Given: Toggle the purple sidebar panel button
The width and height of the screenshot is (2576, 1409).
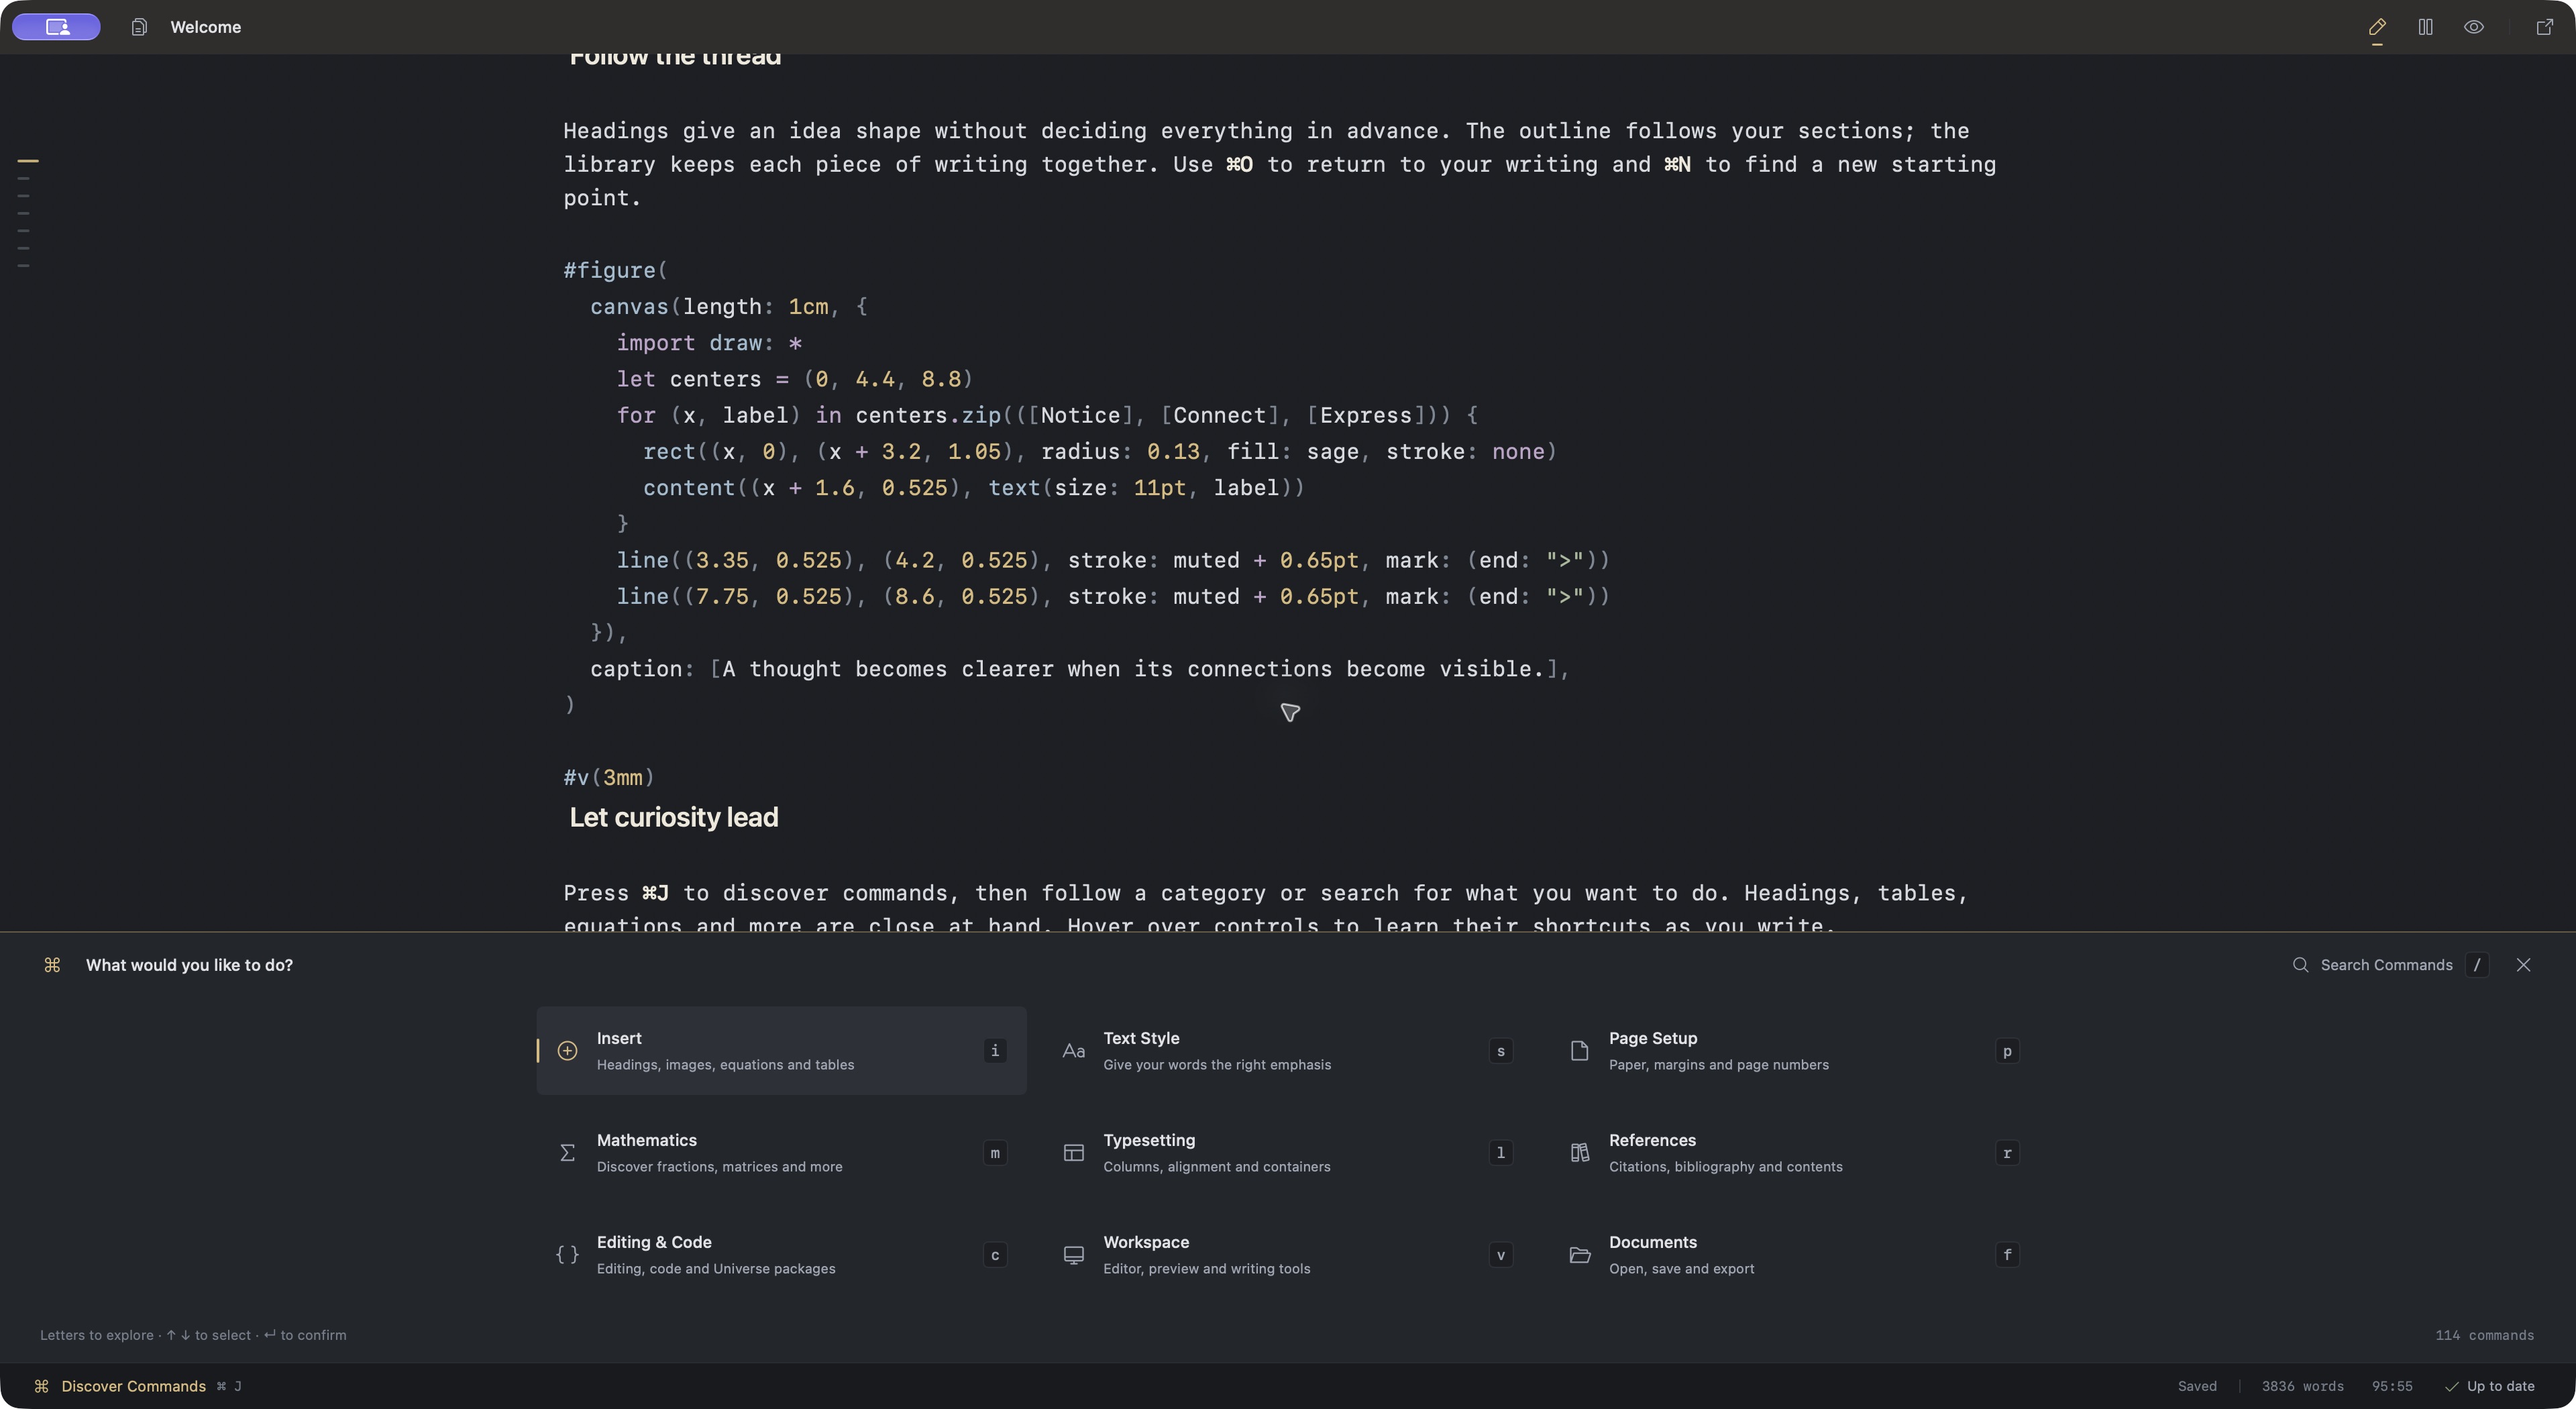Looking at the screenshot, I should 56,27.
